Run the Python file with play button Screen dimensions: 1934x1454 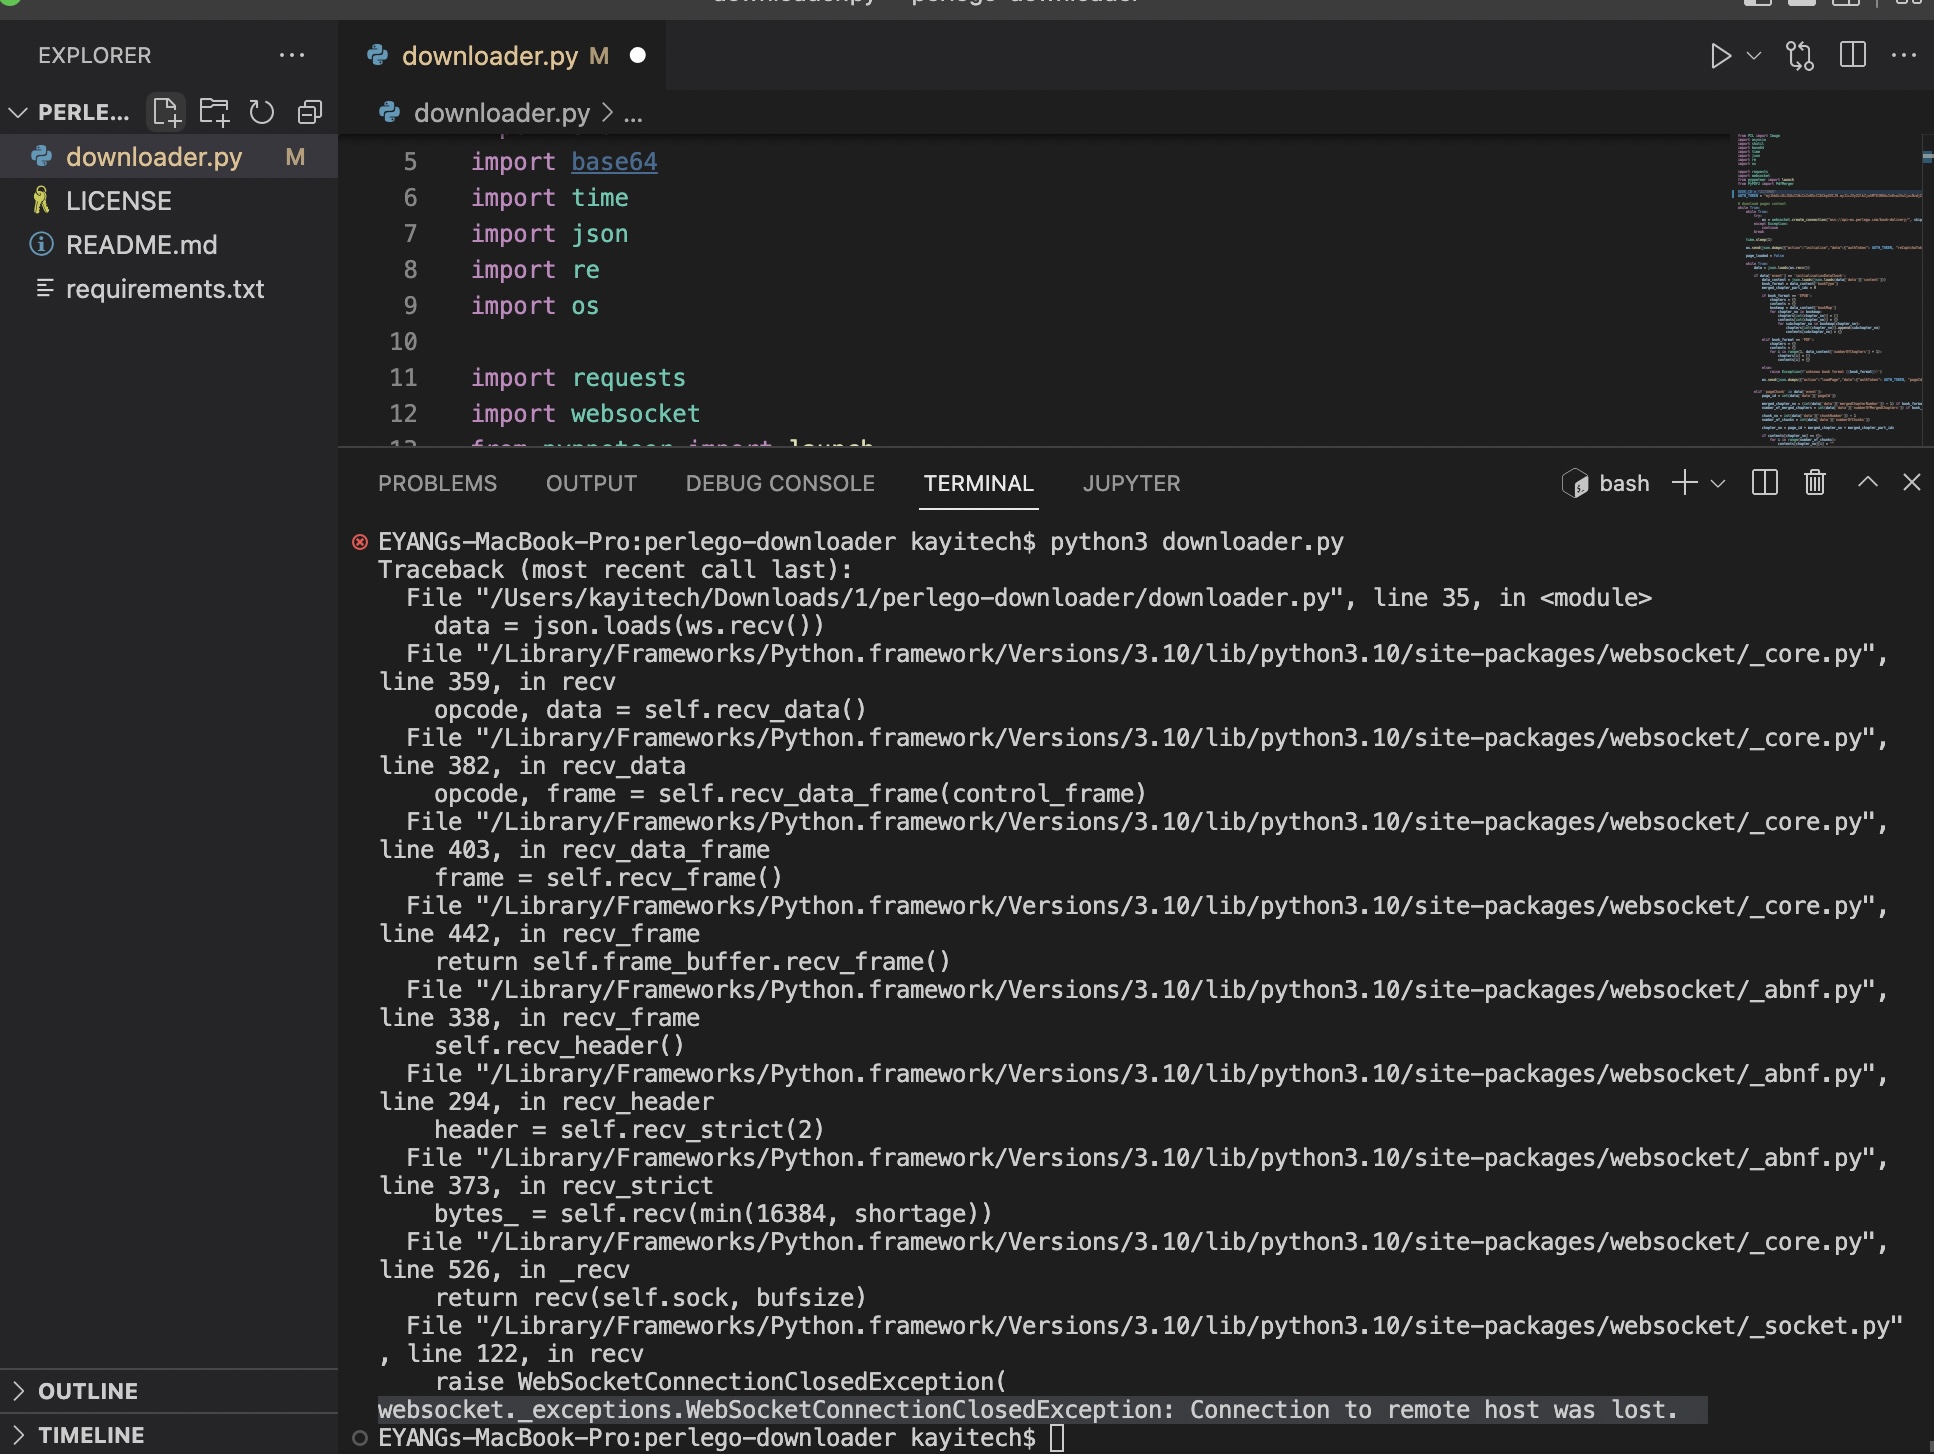[1720, 56]
